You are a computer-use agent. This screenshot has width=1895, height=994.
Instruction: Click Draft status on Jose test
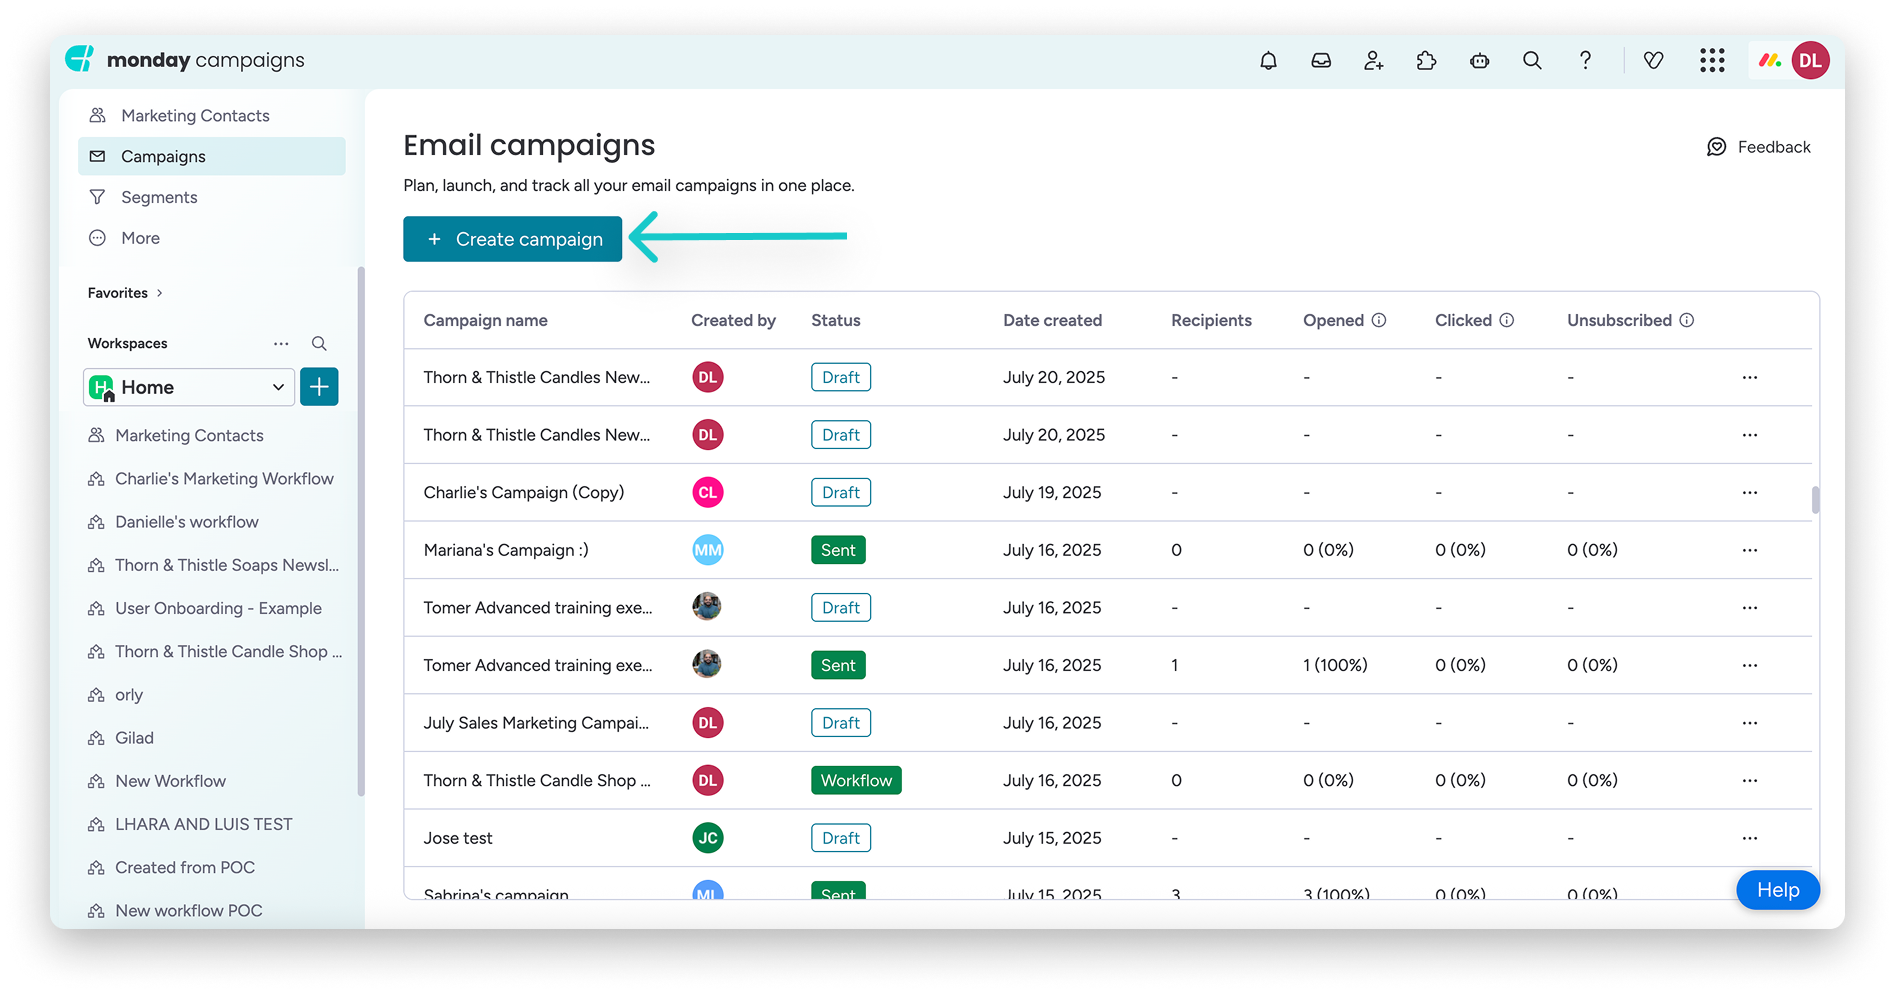click(x=841, y=838)
